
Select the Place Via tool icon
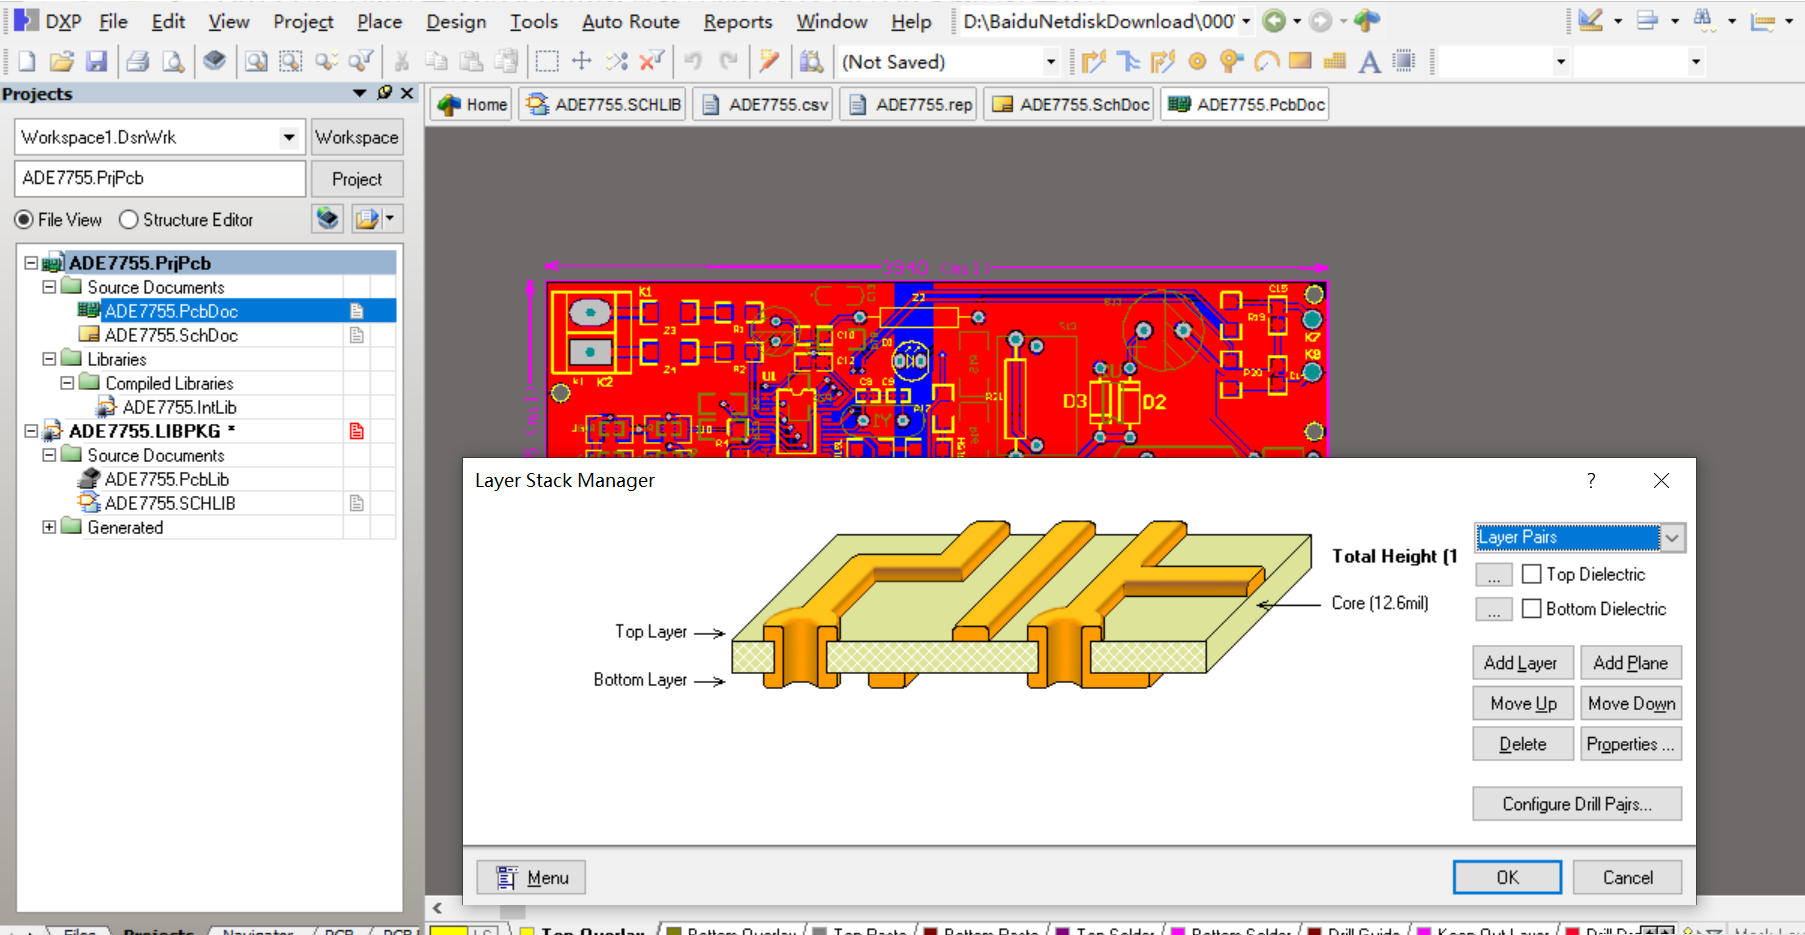coord(1231,62)
